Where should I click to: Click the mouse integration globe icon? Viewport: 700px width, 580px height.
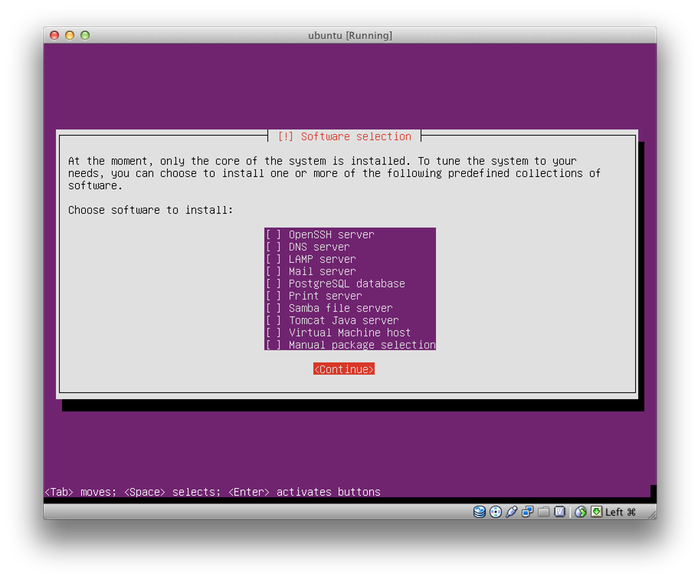click(580, 512)
